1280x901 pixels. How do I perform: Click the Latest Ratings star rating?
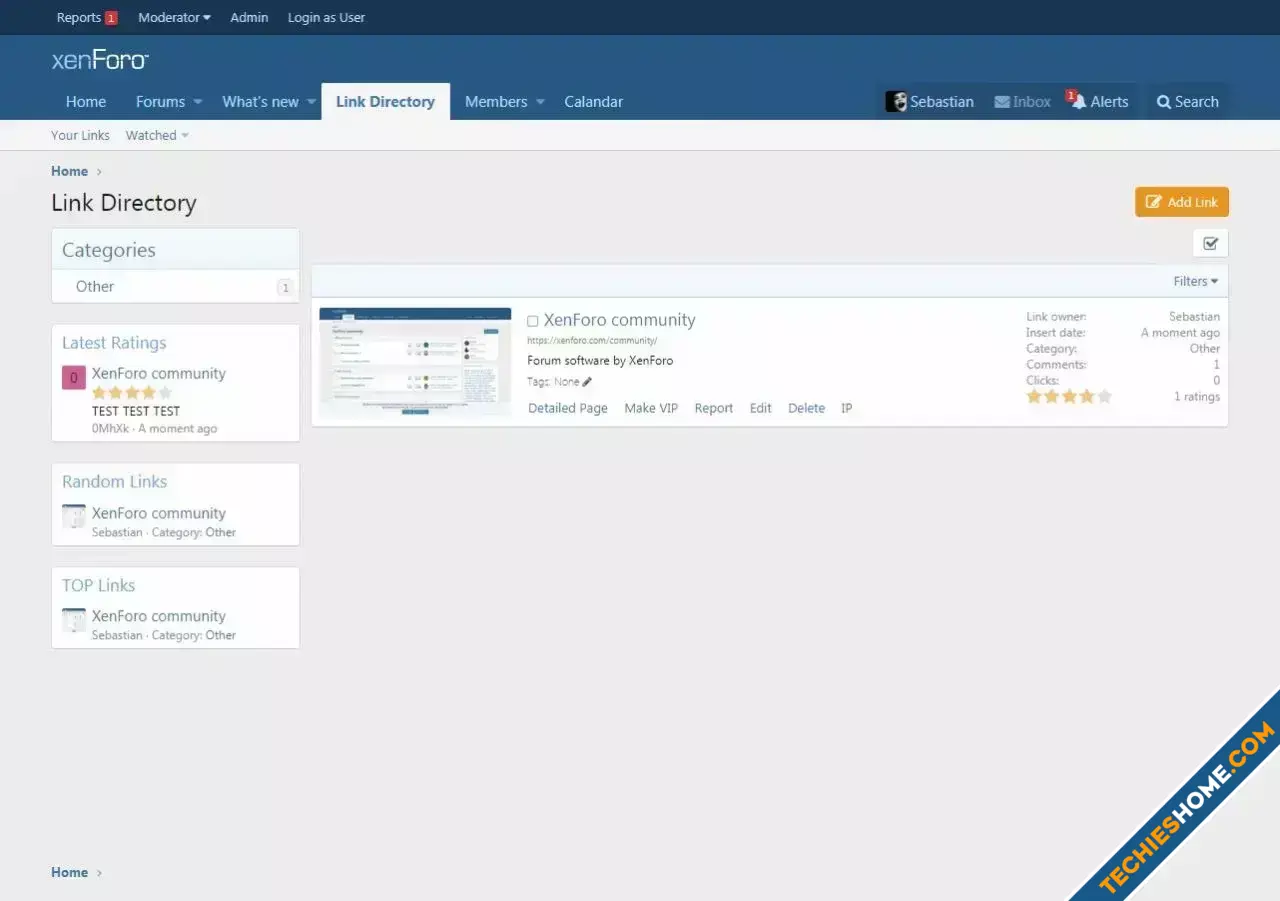point(132,393)
